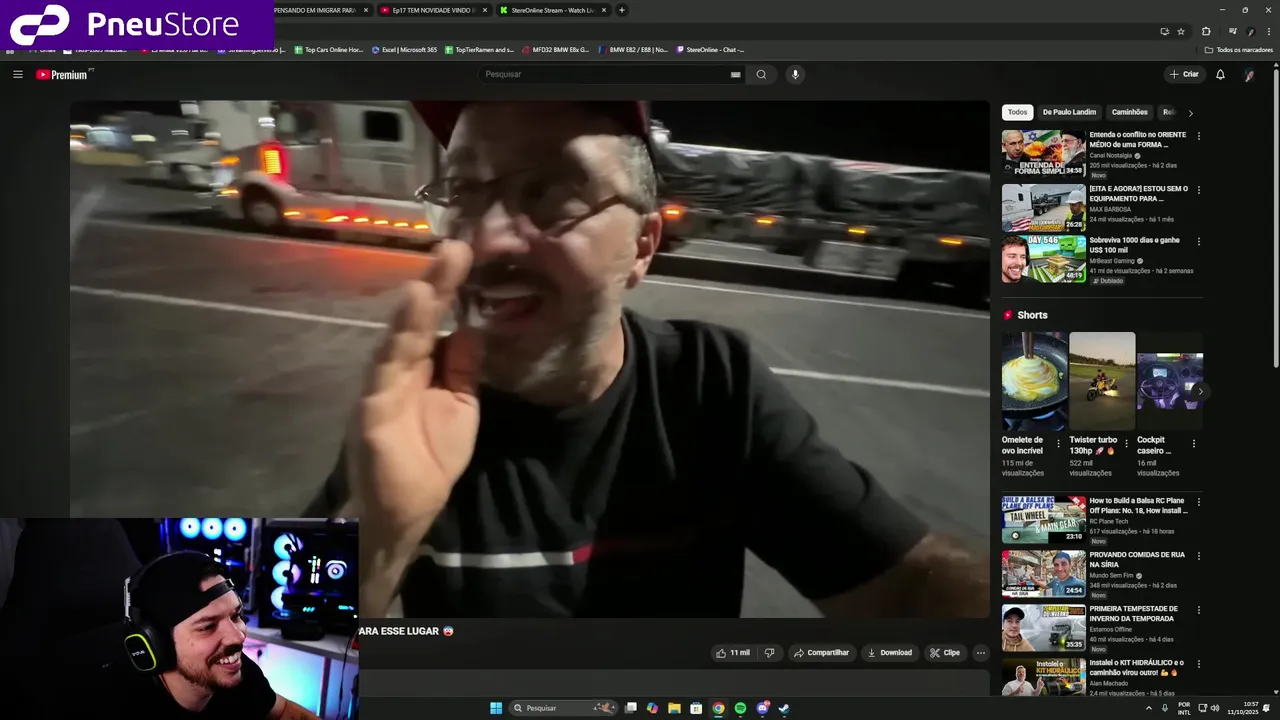Open Steam from the taskbar
This screenshot has height=720, width=1280.
click(x=784, y=708)
